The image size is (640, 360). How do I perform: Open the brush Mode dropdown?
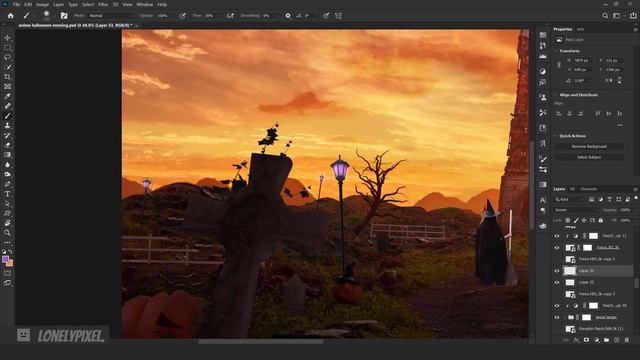click(x=111, y=16)
